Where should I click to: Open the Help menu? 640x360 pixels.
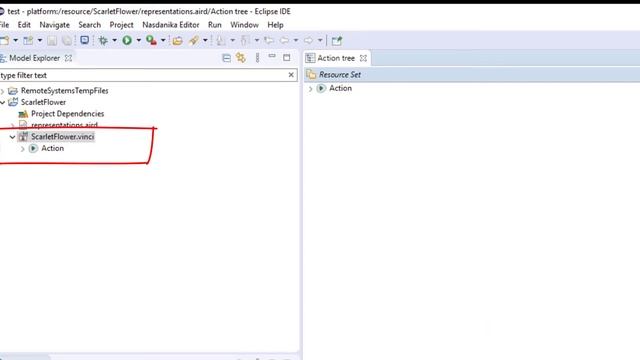pos(276,25)
